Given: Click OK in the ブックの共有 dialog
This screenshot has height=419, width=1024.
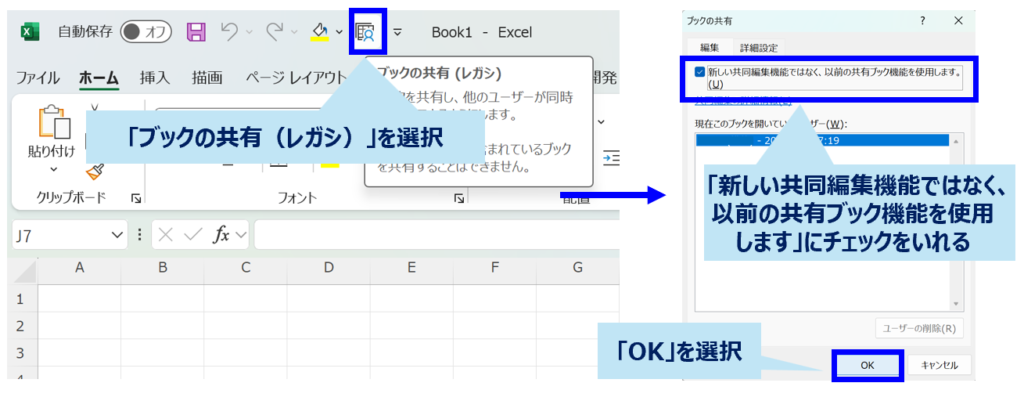Looking at the screenshot, I should click(867, 365).
